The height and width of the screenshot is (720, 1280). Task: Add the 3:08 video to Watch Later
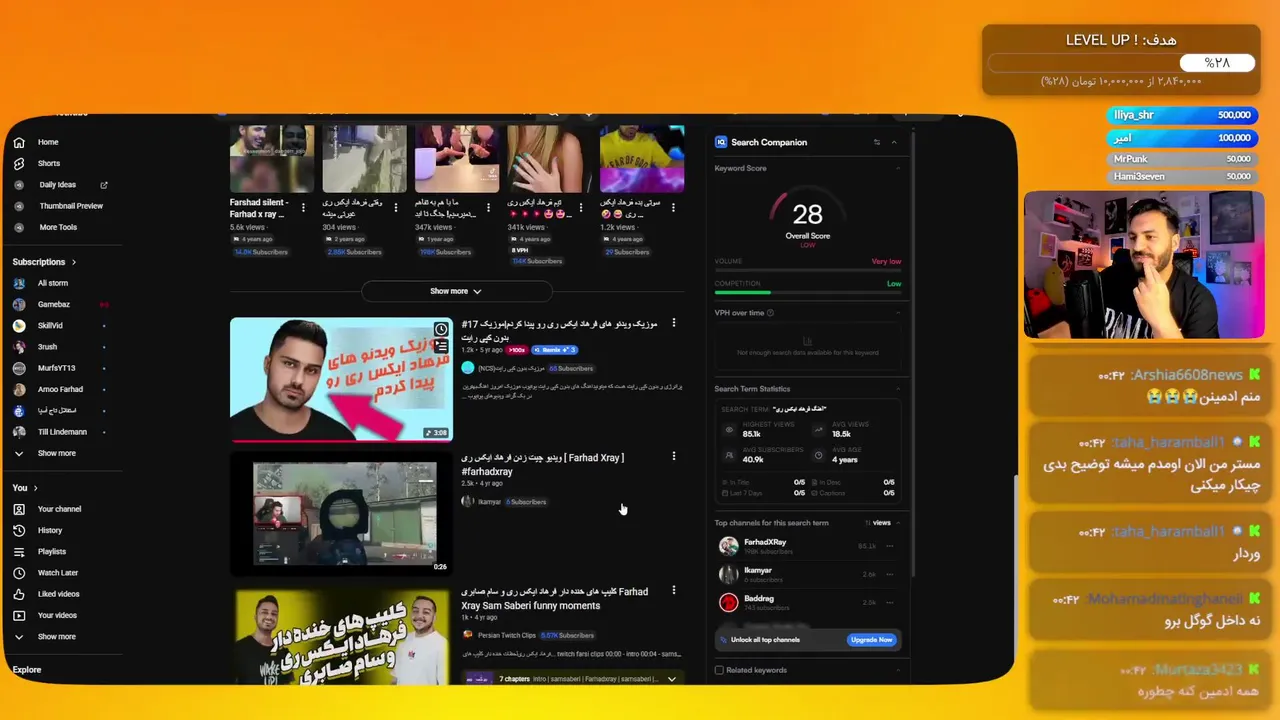(441, 329)
